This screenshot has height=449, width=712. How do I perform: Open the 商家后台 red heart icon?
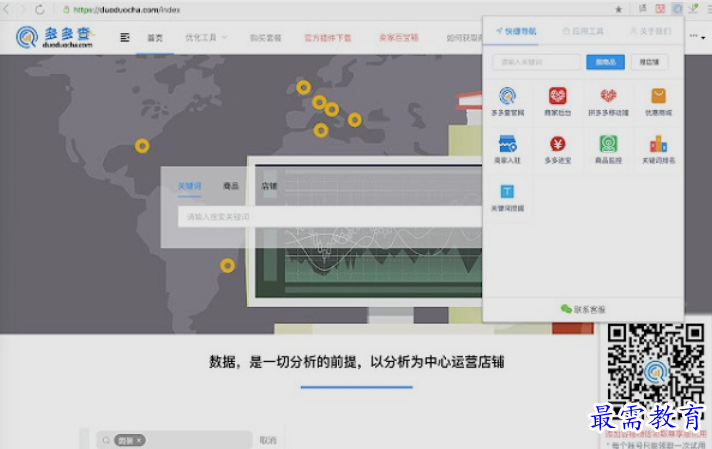tap(558, 96)
